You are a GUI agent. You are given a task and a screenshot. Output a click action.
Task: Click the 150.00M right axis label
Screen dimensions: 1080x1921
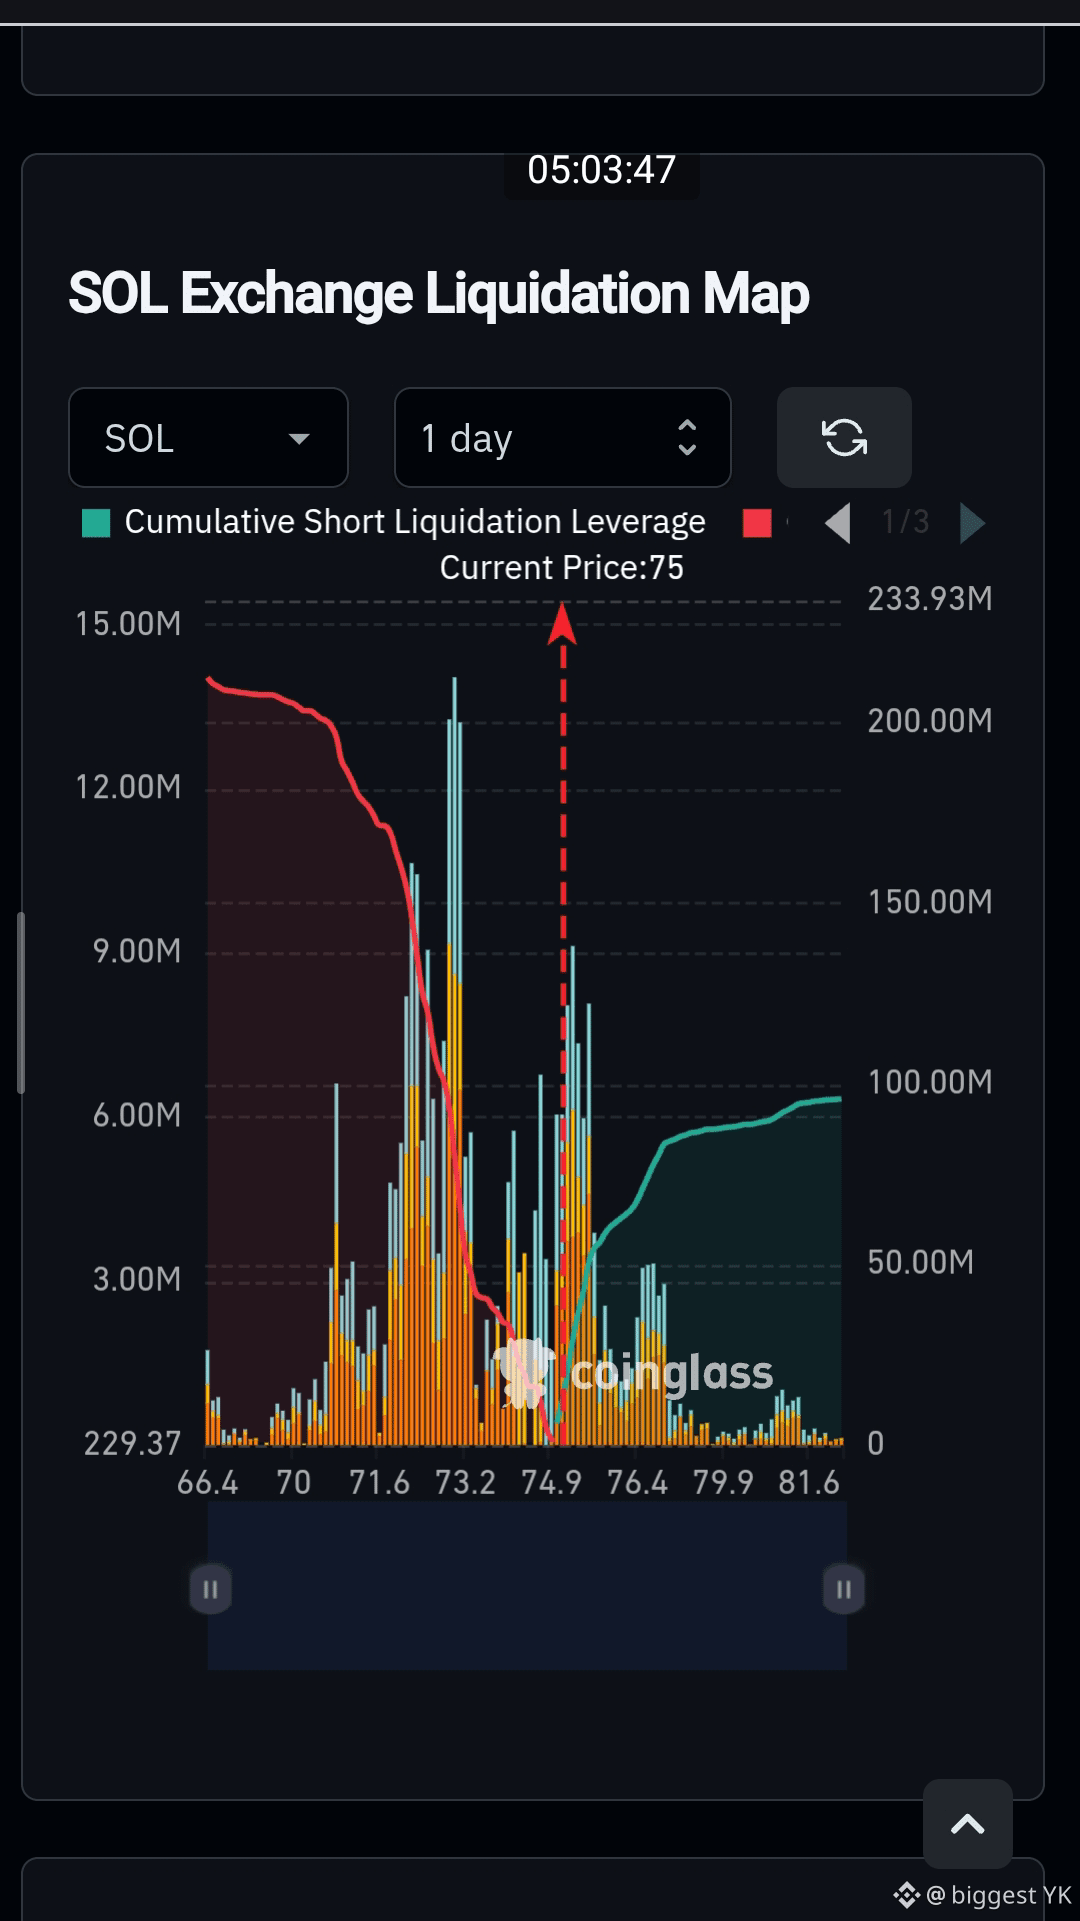pos(930,902)
